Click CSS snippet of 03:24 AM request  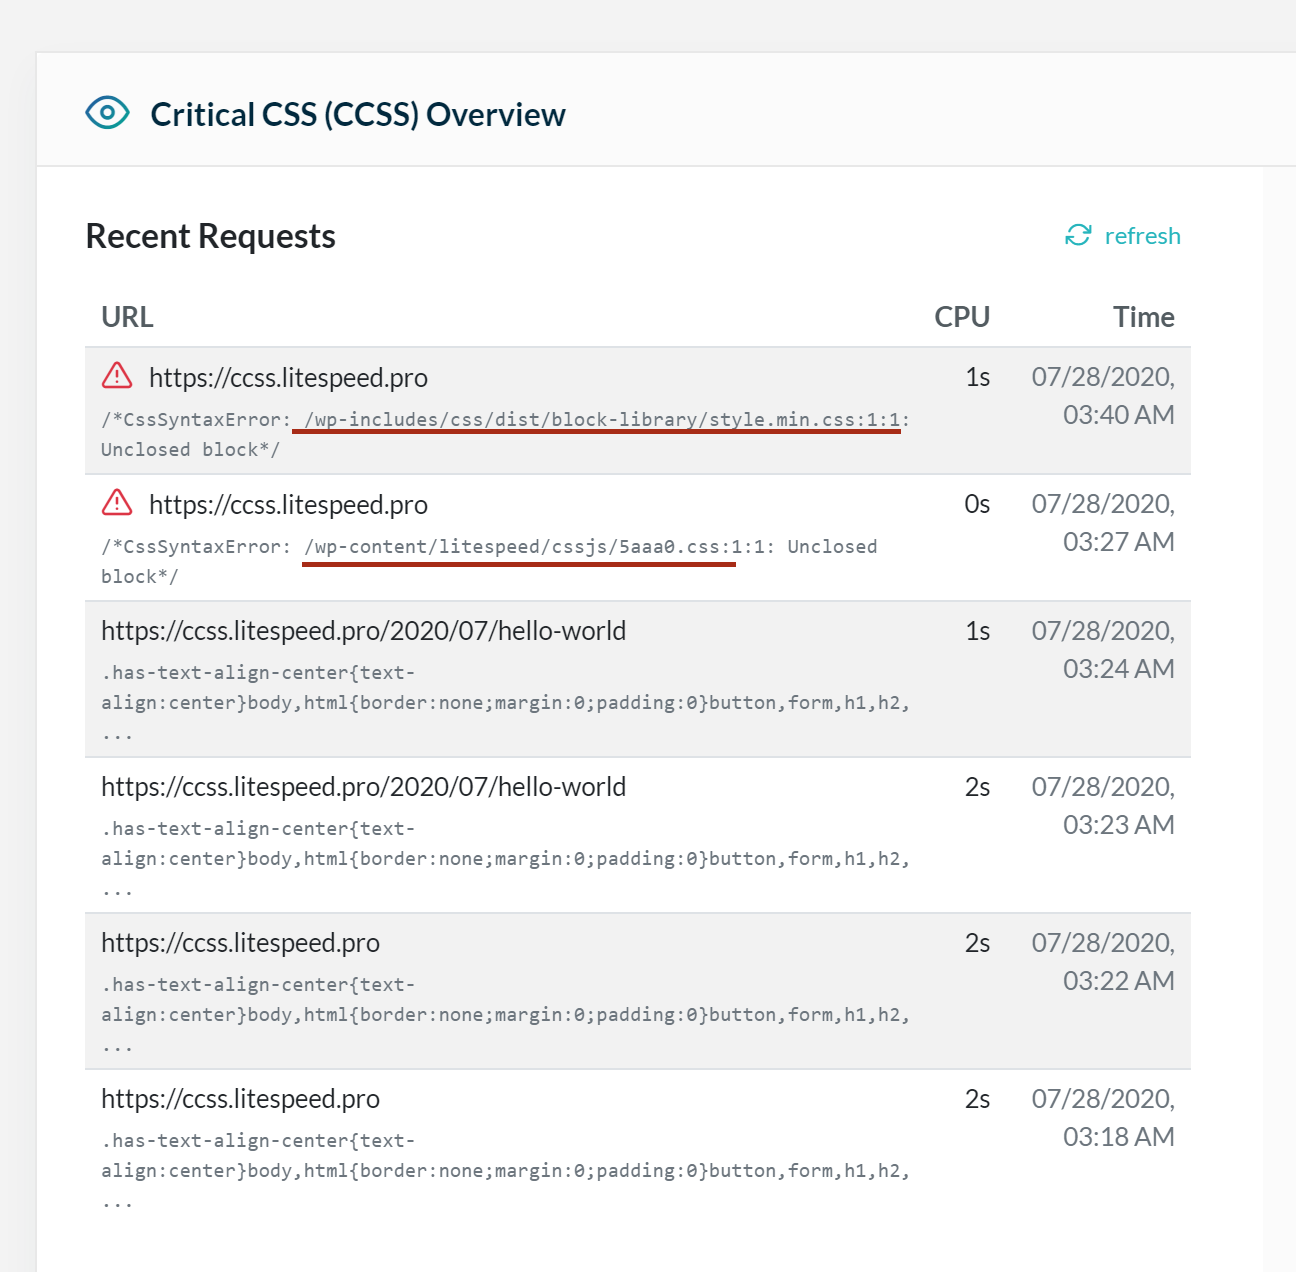pos(505,703)
